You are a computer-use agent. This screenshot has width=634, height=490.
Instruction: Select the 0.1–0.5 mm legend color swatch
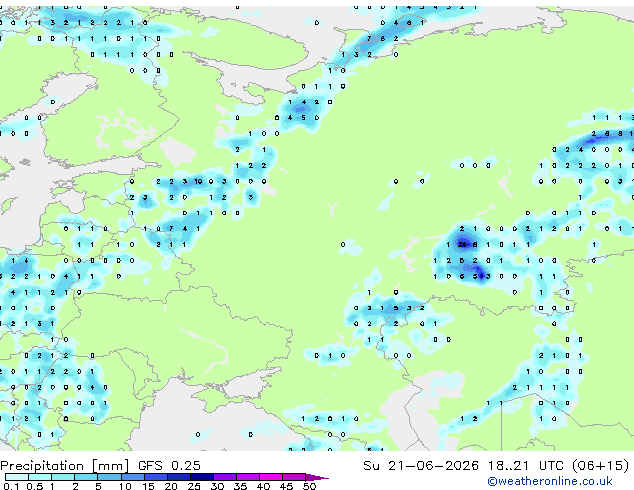click(17, 477)
